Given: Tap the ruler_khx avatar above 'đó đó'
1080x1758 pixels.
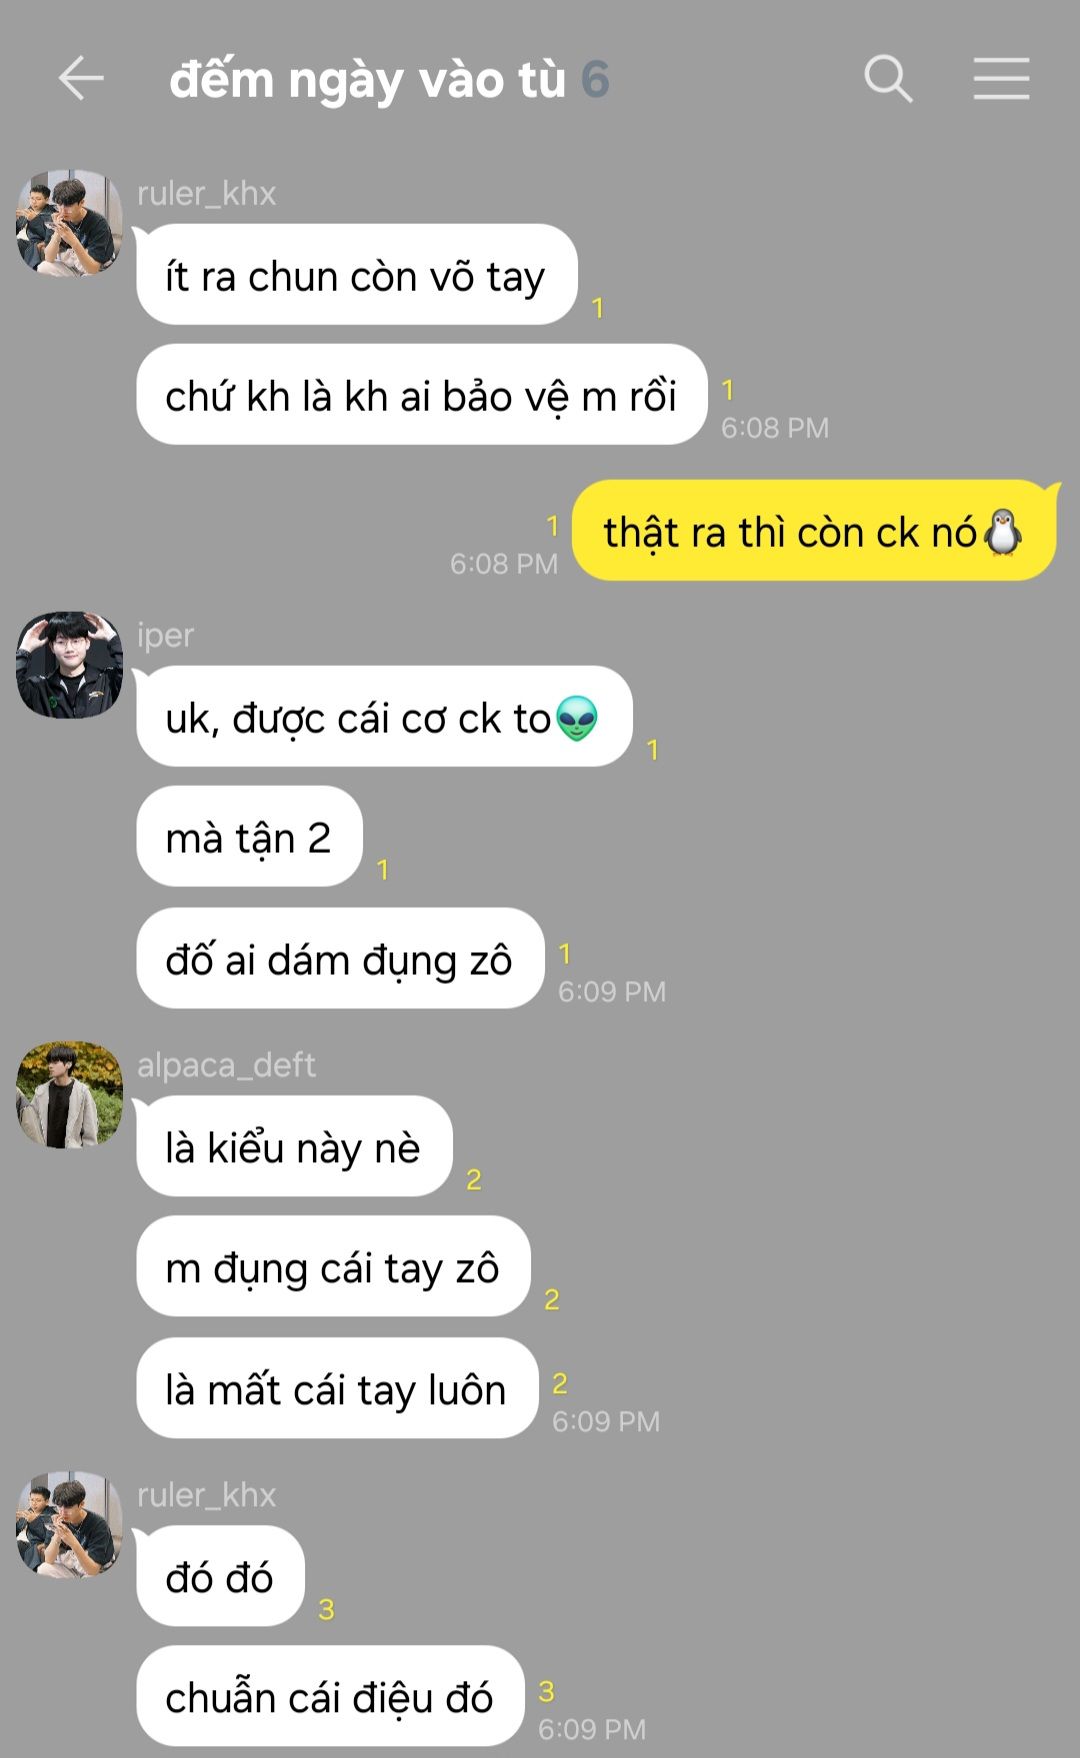Looking at the screenshot, I should point(69,1524).
